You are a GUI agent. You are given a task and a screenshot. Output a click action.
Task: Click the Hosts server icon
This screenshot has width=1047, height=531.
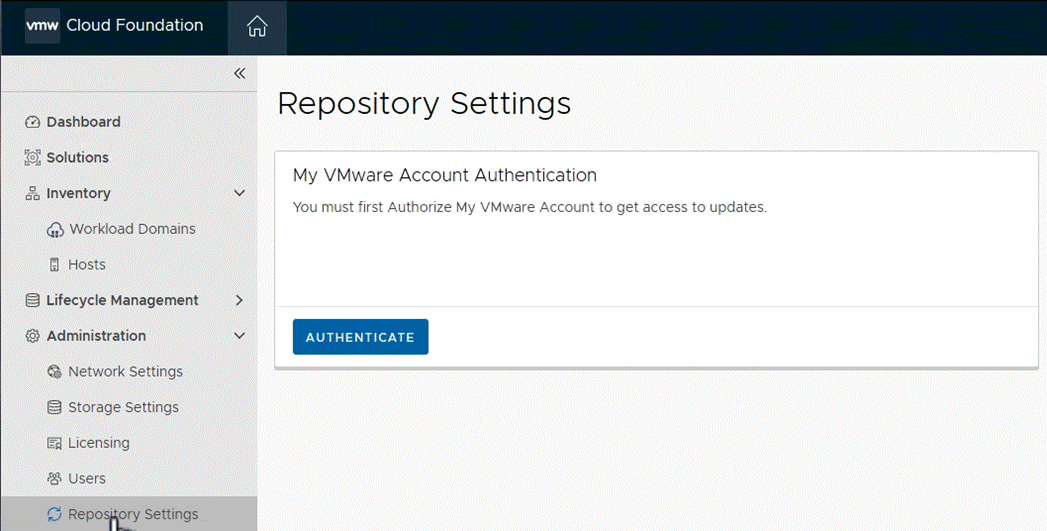[x=54, y=264]
